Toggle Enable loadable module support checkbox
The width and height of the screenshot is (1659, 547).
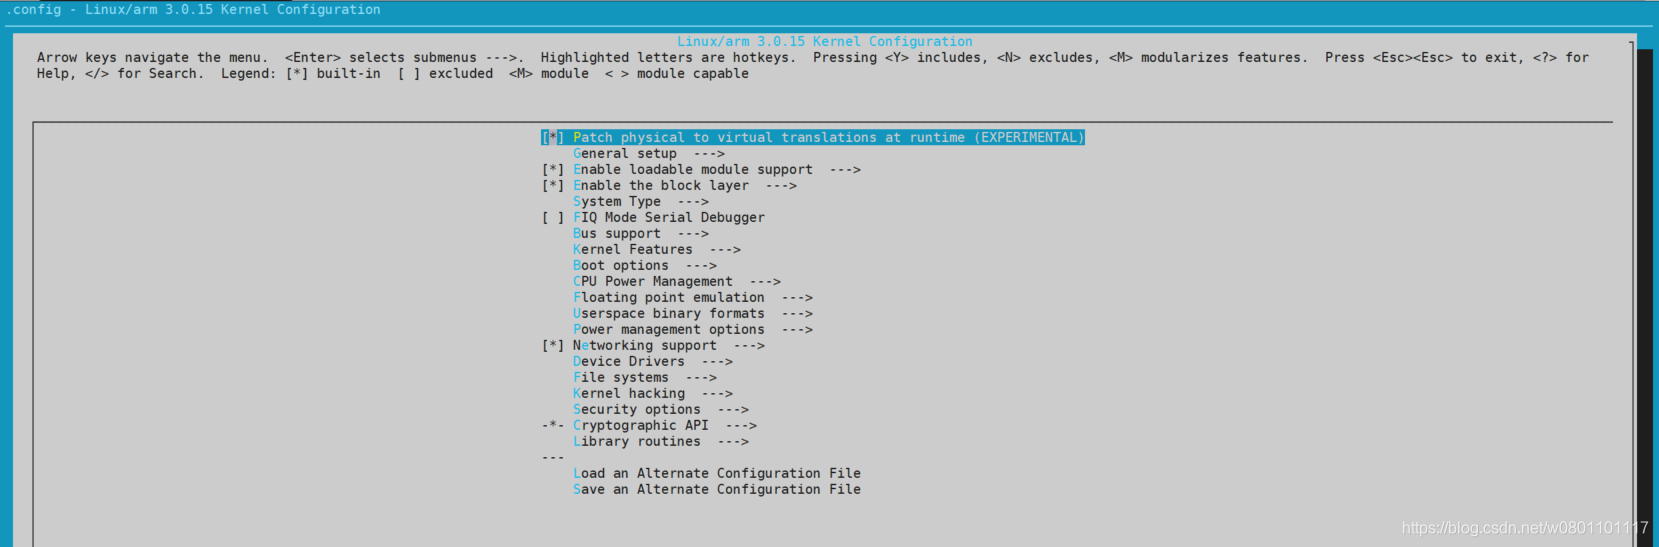553,169
